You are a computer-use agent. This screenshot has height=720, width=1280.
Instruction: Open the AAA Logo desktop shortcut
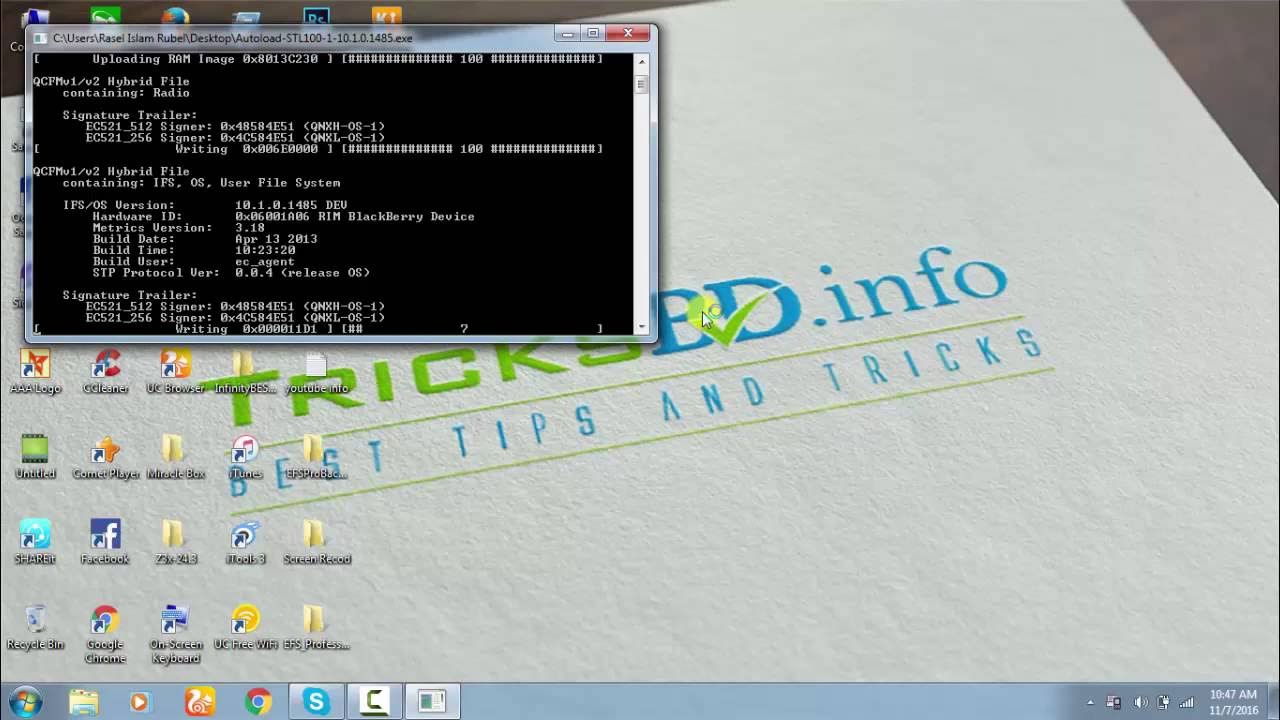click(35, 371)
